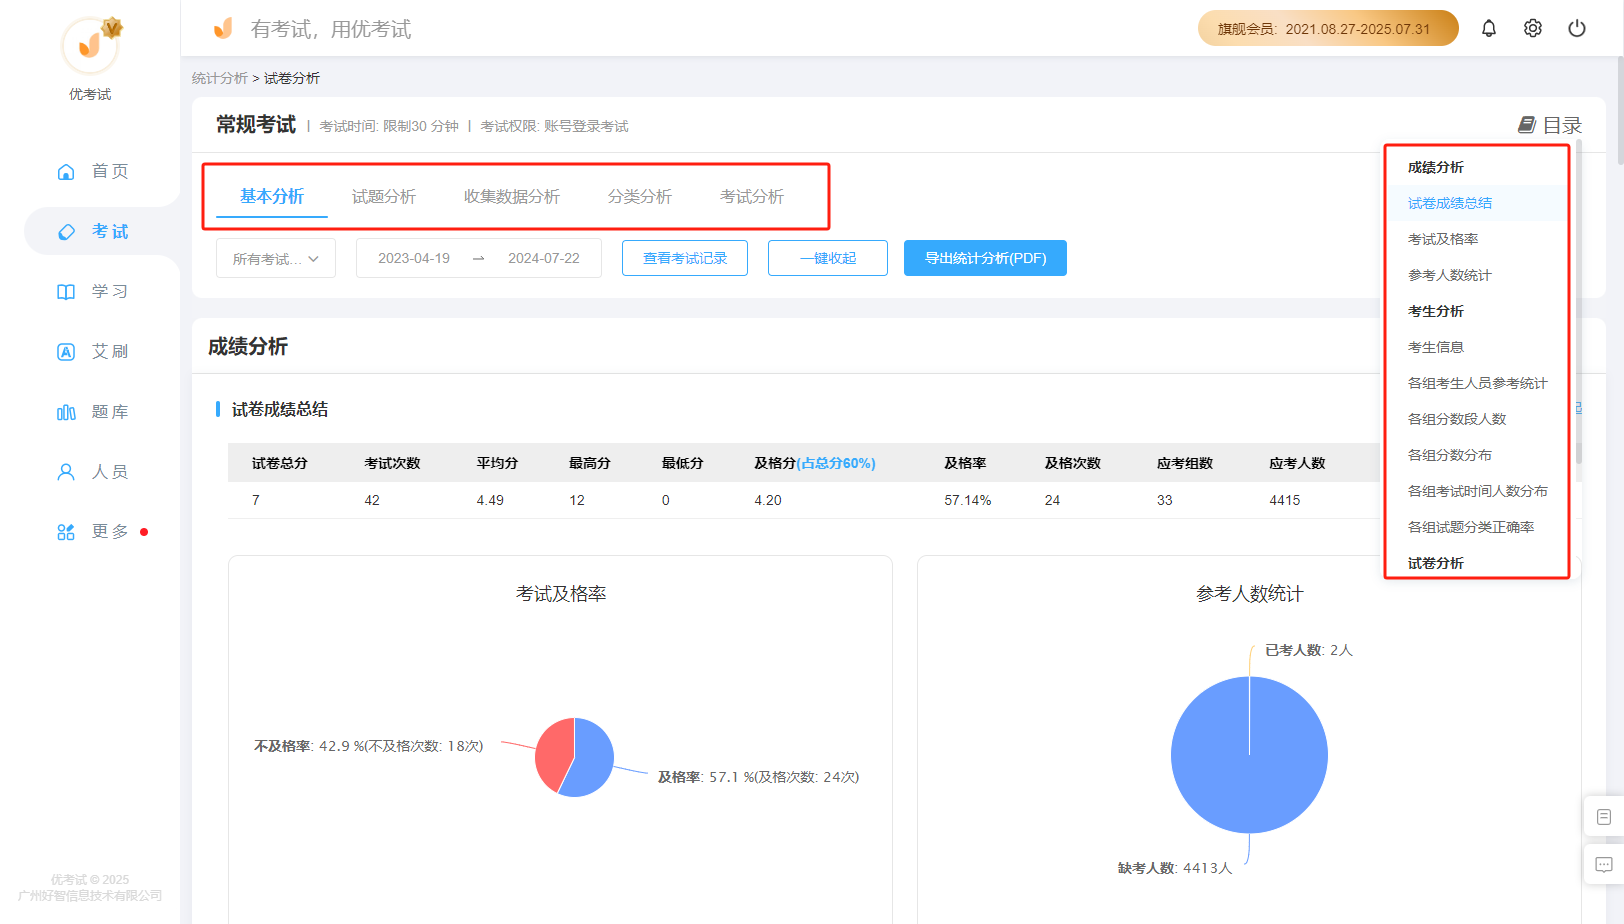This screenshot has width=1624, height=924.
Task: Switch to 考试分析 tab
Action: [752, 196]
